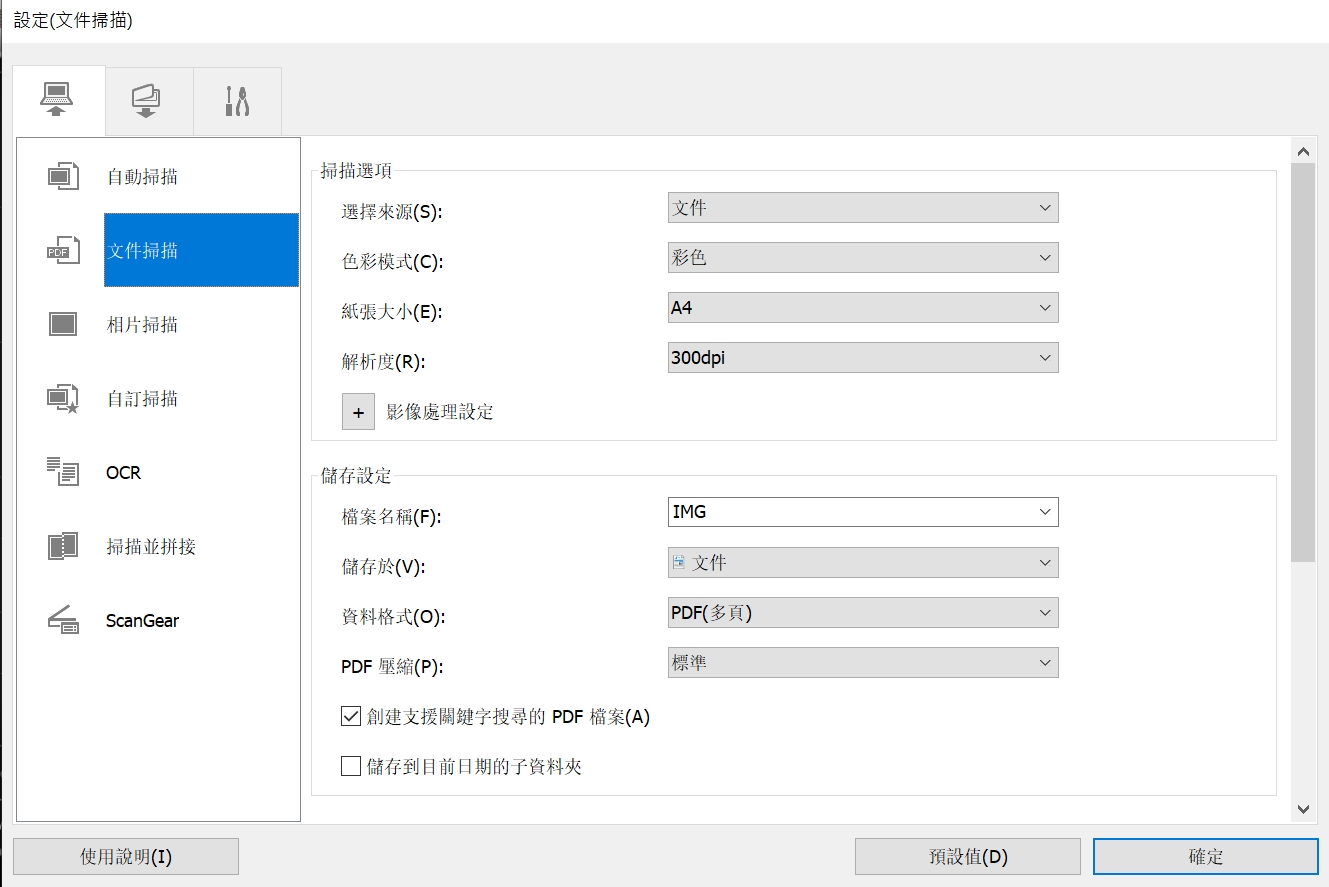Switch to the scan-from-operation-panel tab

point(148,101)
